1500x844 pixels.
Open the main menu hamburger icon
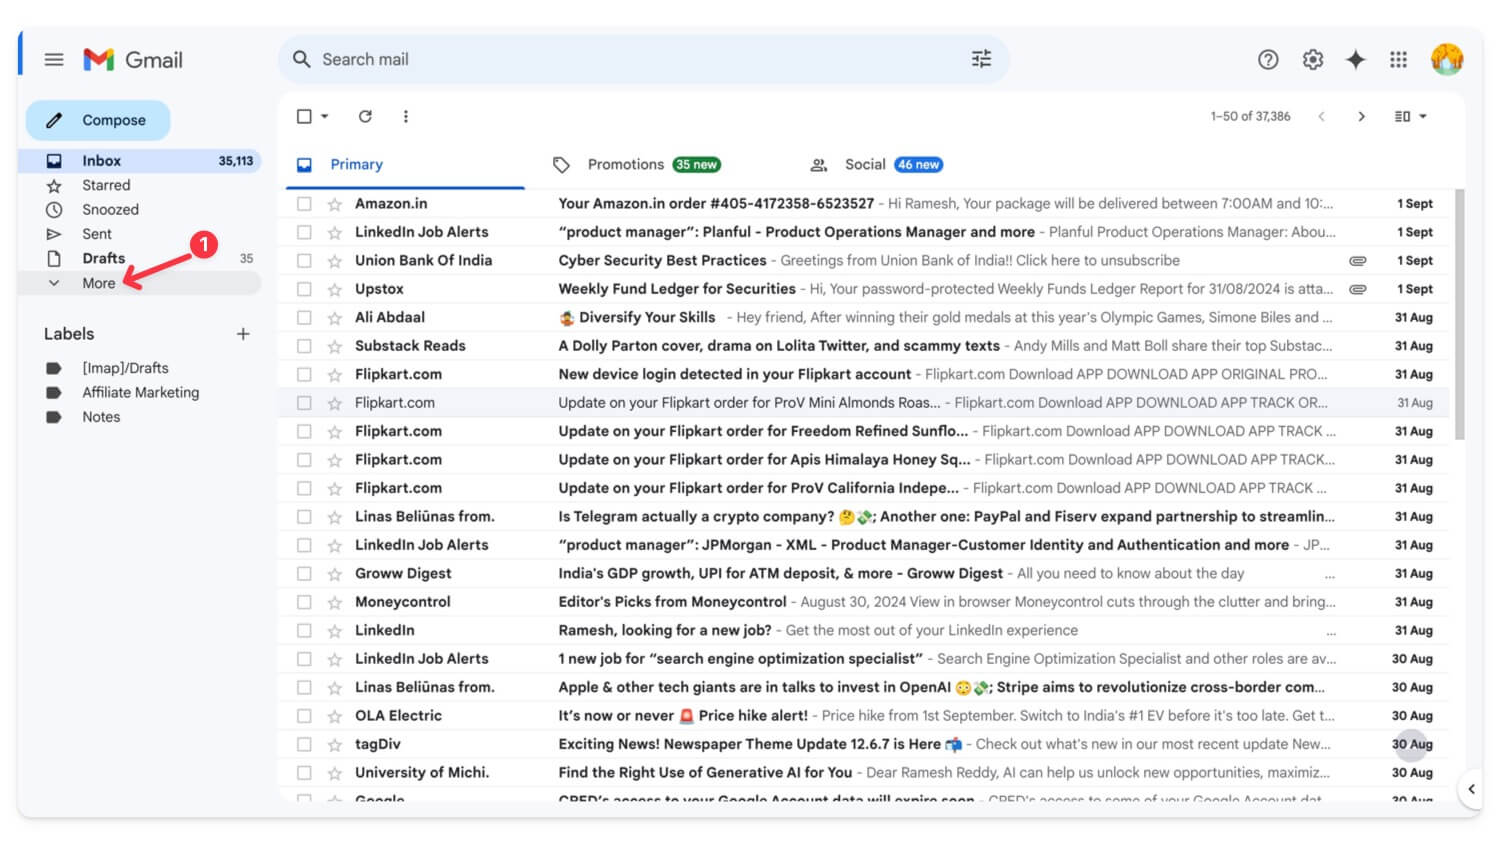(x=54, y=60)
